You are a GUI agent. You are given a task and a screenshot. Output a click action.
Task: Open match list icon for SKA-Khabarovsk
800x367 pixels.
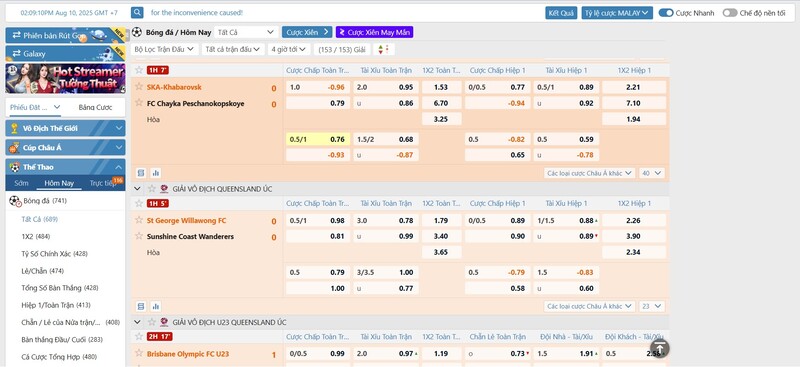point(141,173)
